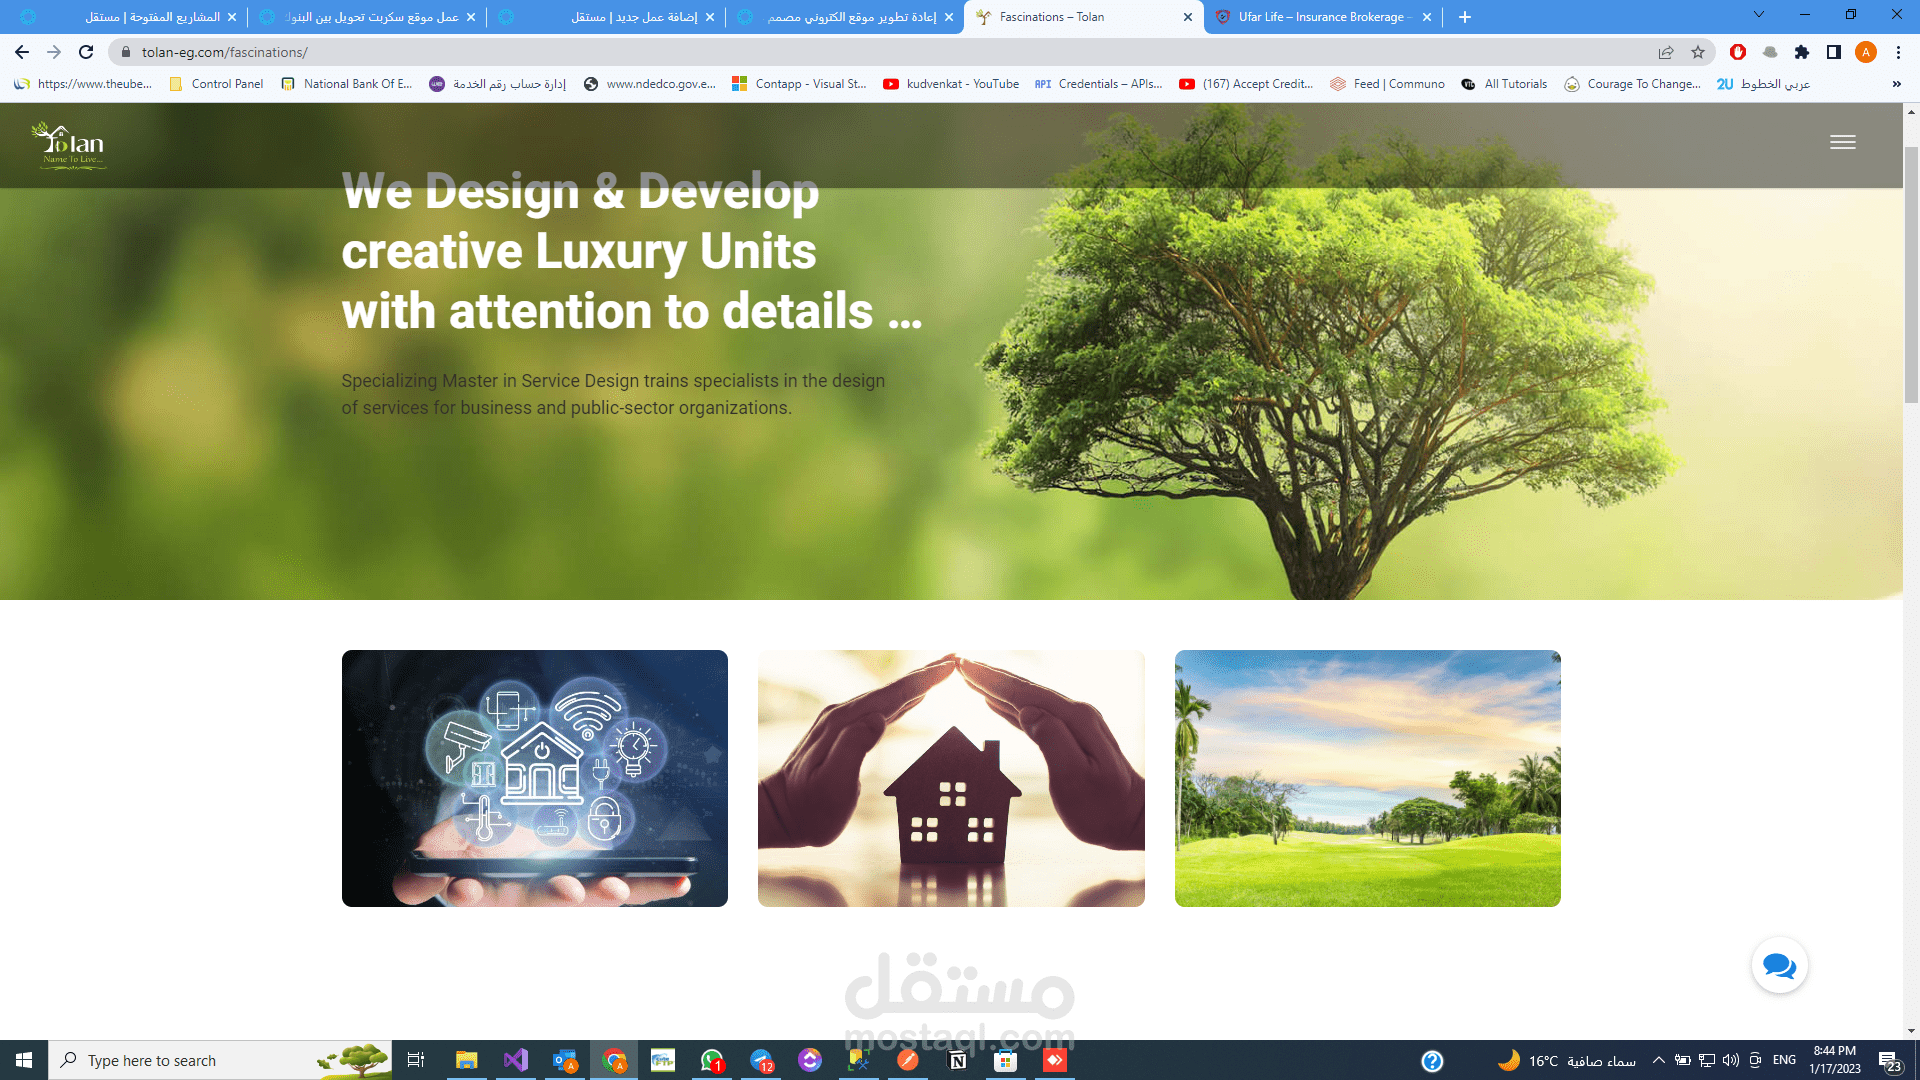The image size is (1920, 1080).
Task: Open the blue chat bubble widget
Action: coord(1779,966)
